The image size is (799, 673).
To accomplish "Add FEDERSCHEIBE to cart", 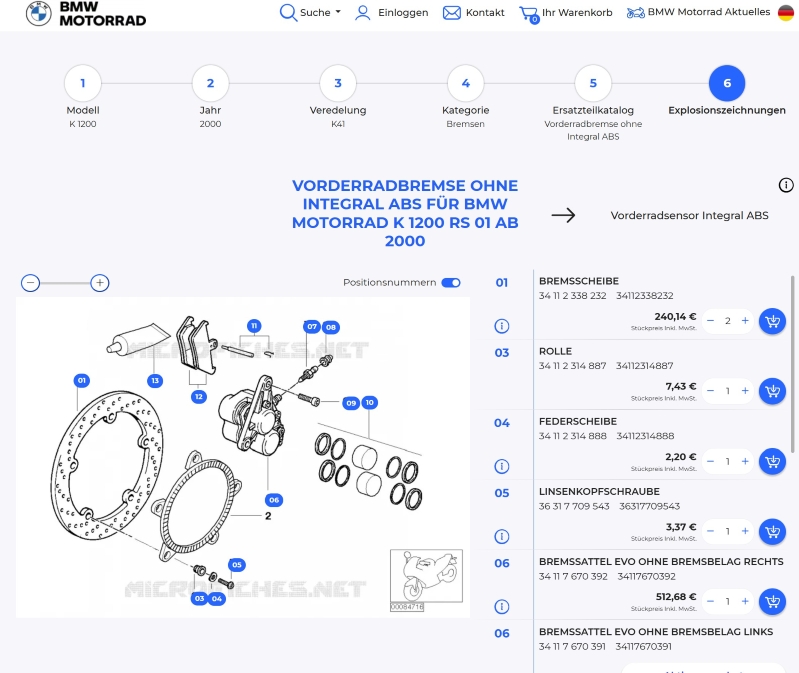I will tap(773, 462).
